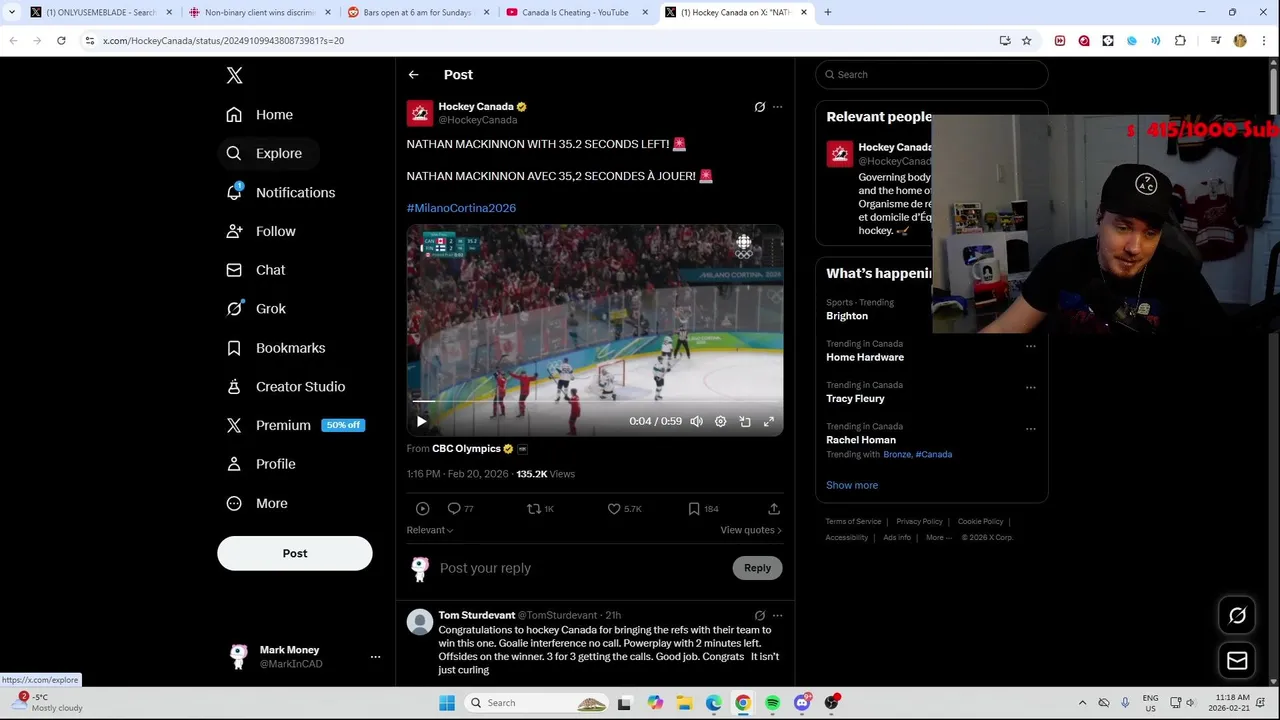This screenshot has height=720, width=1280.
Task: Bookmark this page with the star icon
Action: click(x=1026, y=40)
